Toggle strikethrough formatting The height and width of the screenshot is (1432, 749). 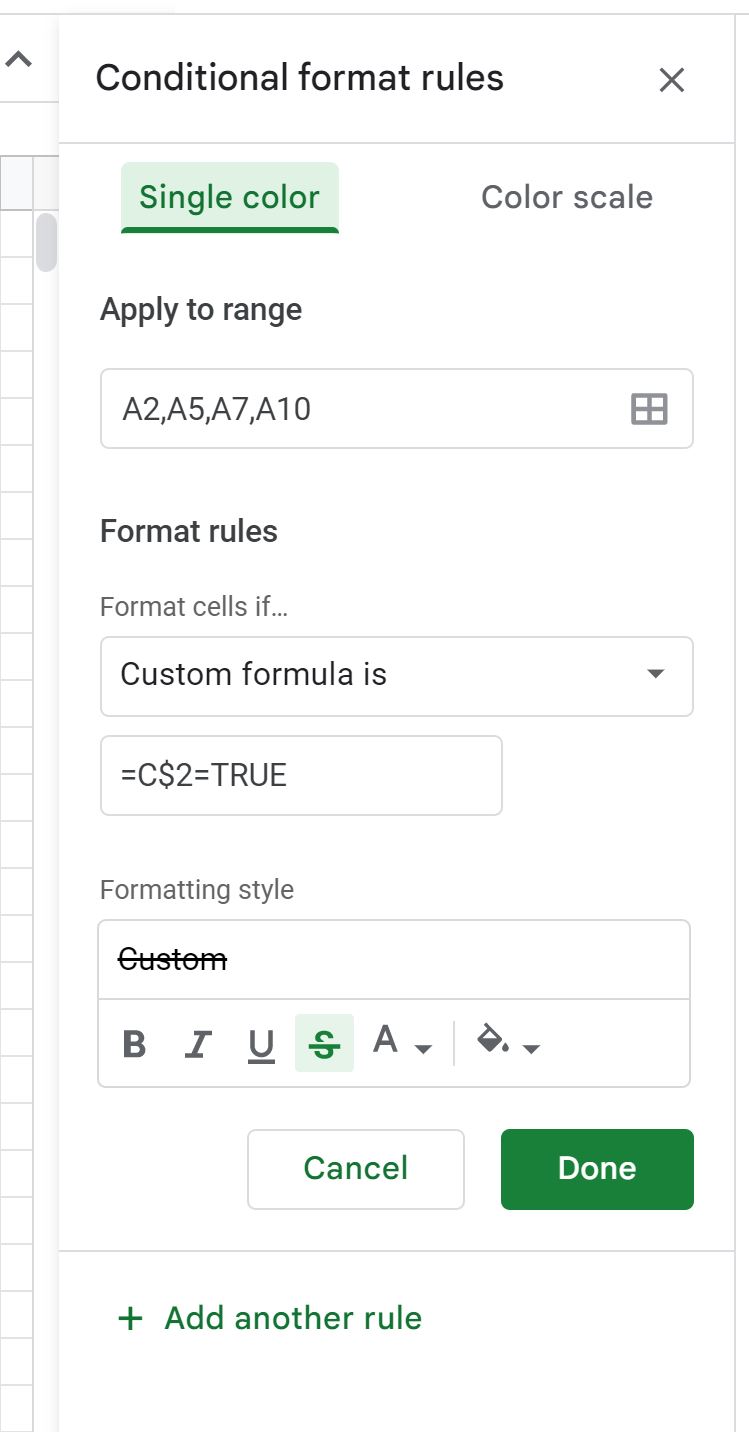(x=324, y=1043)
